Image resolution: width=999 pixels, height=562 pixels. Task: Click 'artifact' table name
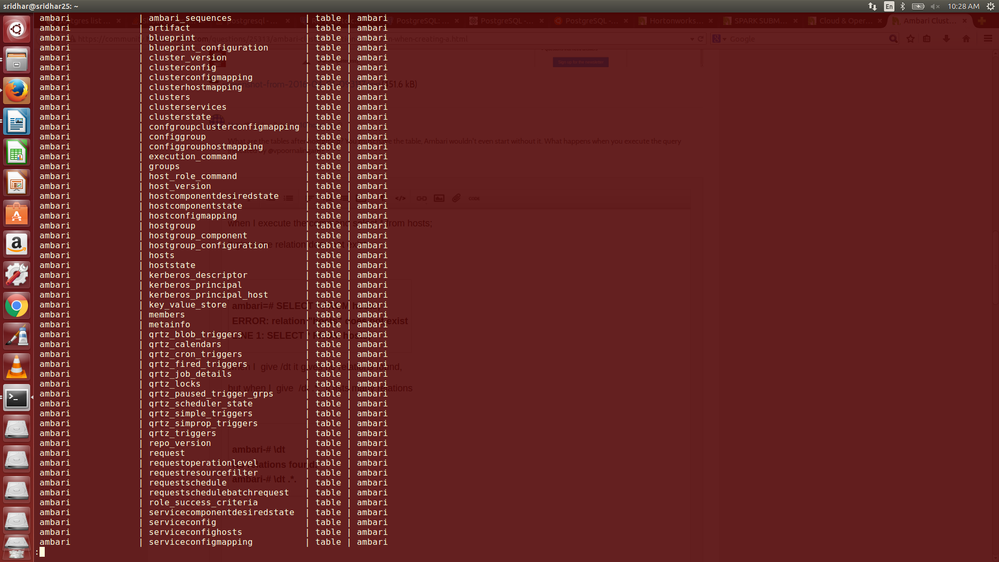[x=169, y=28]
